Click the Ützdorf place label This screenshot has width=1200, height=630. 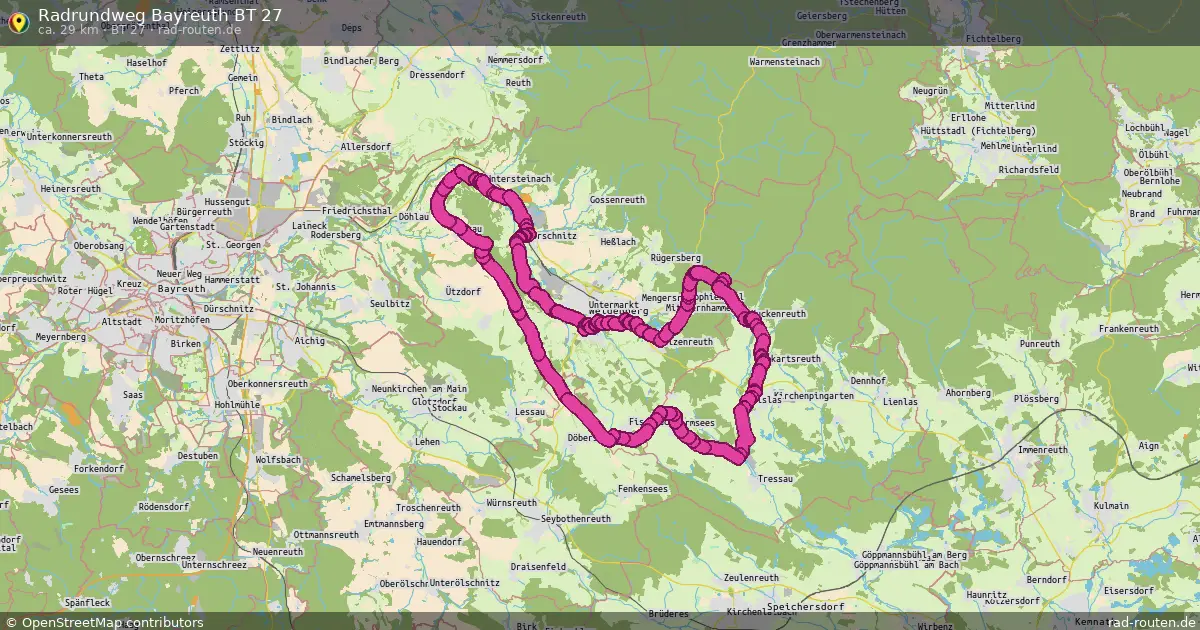pos(462,291)
